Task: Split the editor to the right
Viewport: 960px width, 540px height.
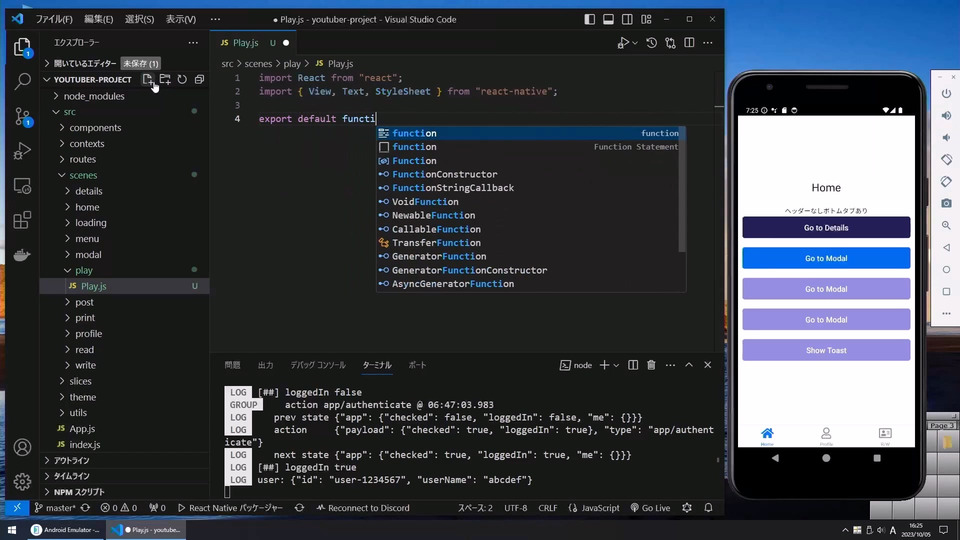Action: click(x=689, y=43)
